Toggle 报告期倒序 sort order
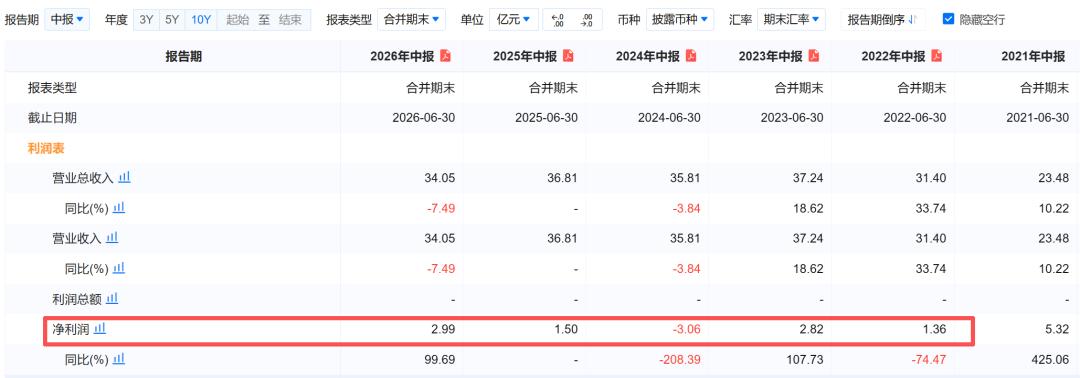The height and width of the screenshot is (378, 1080). (x=883, y=19)
